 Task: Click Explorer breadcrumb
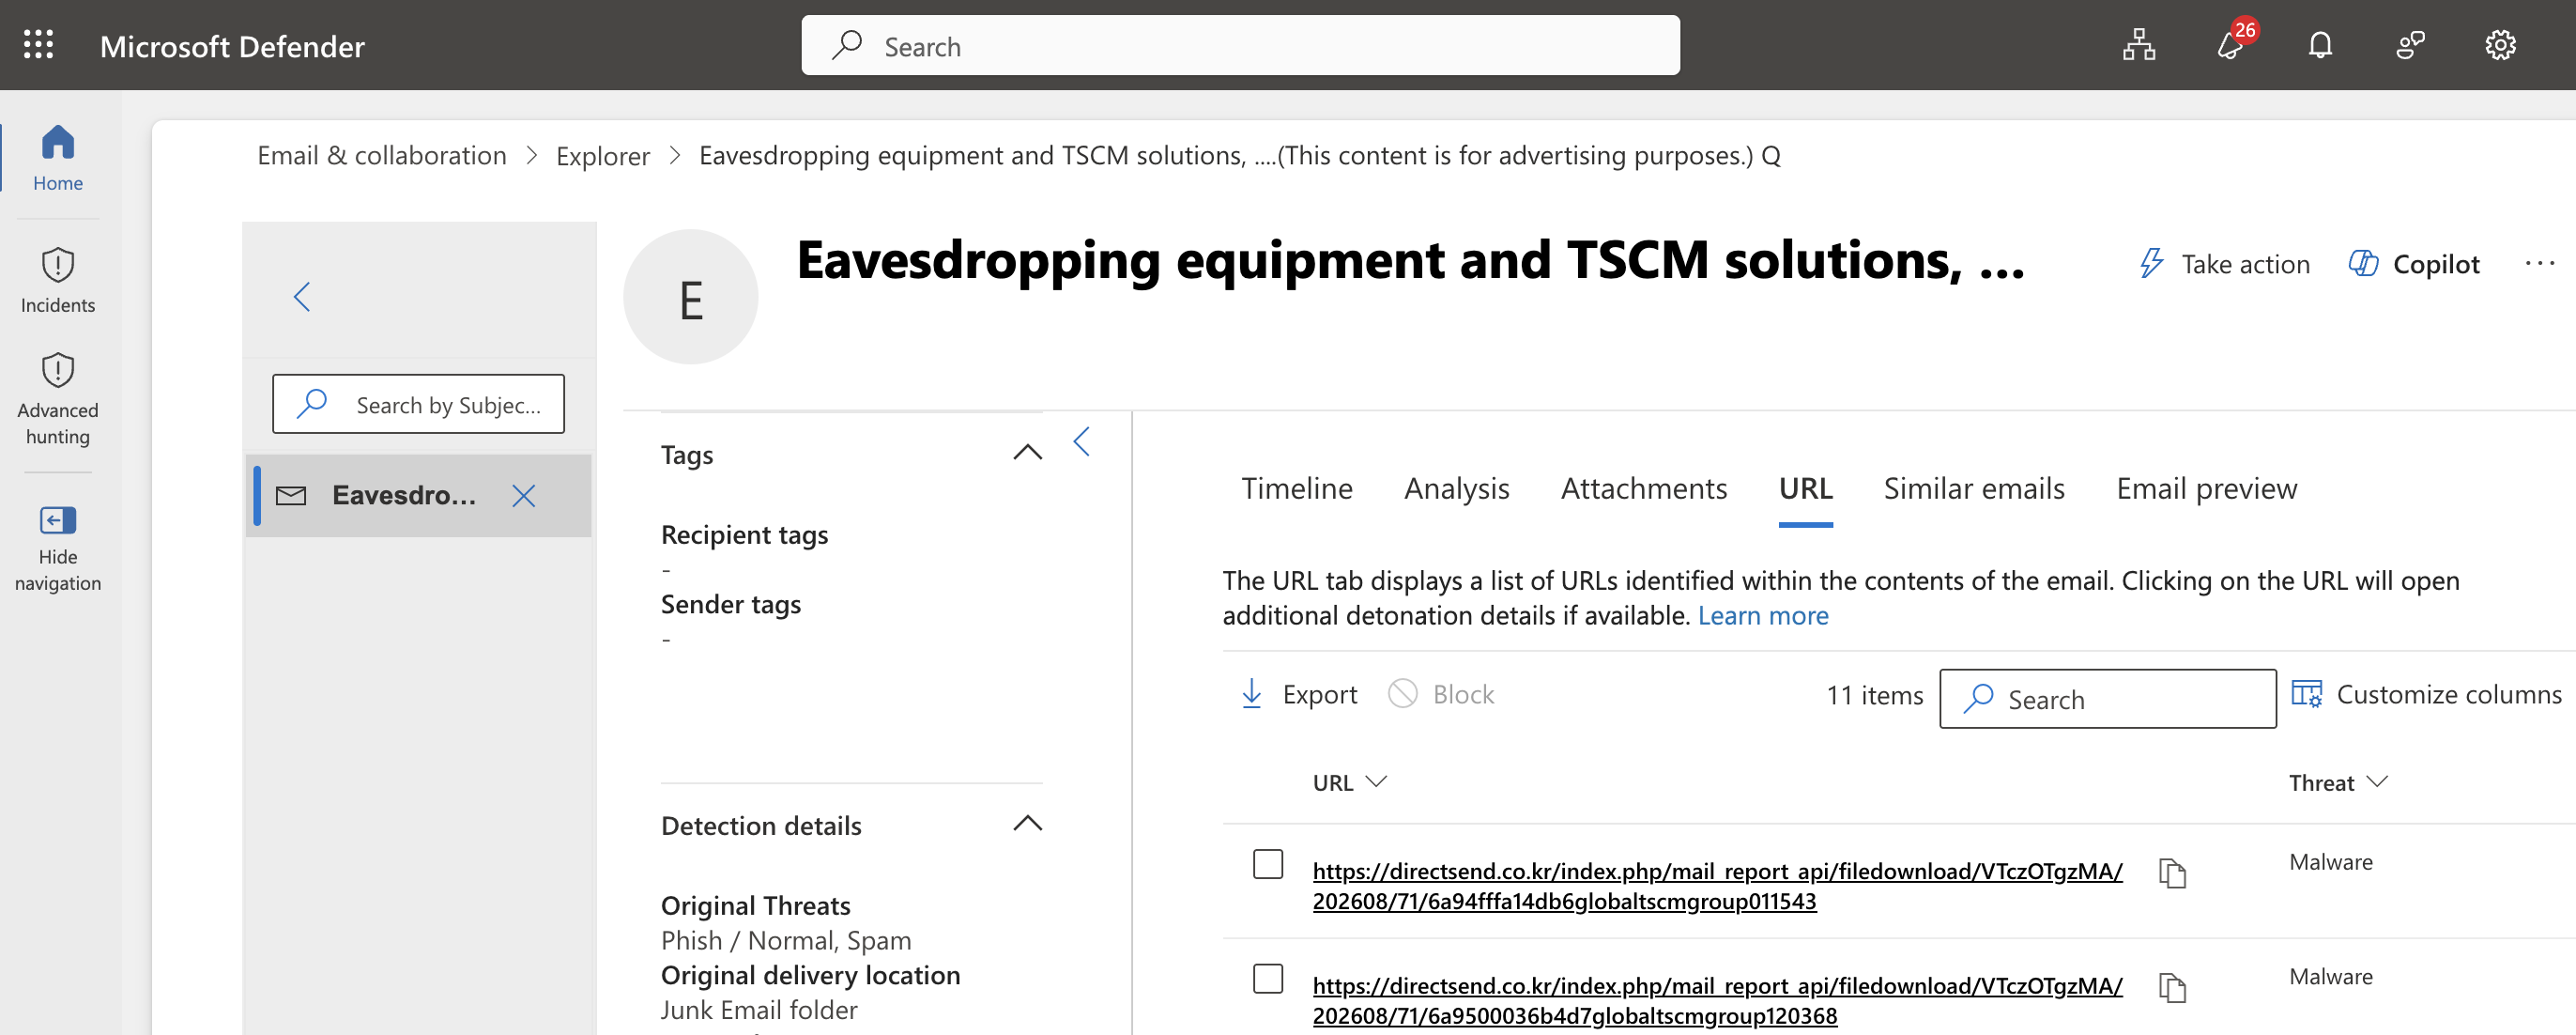point(602,156)
